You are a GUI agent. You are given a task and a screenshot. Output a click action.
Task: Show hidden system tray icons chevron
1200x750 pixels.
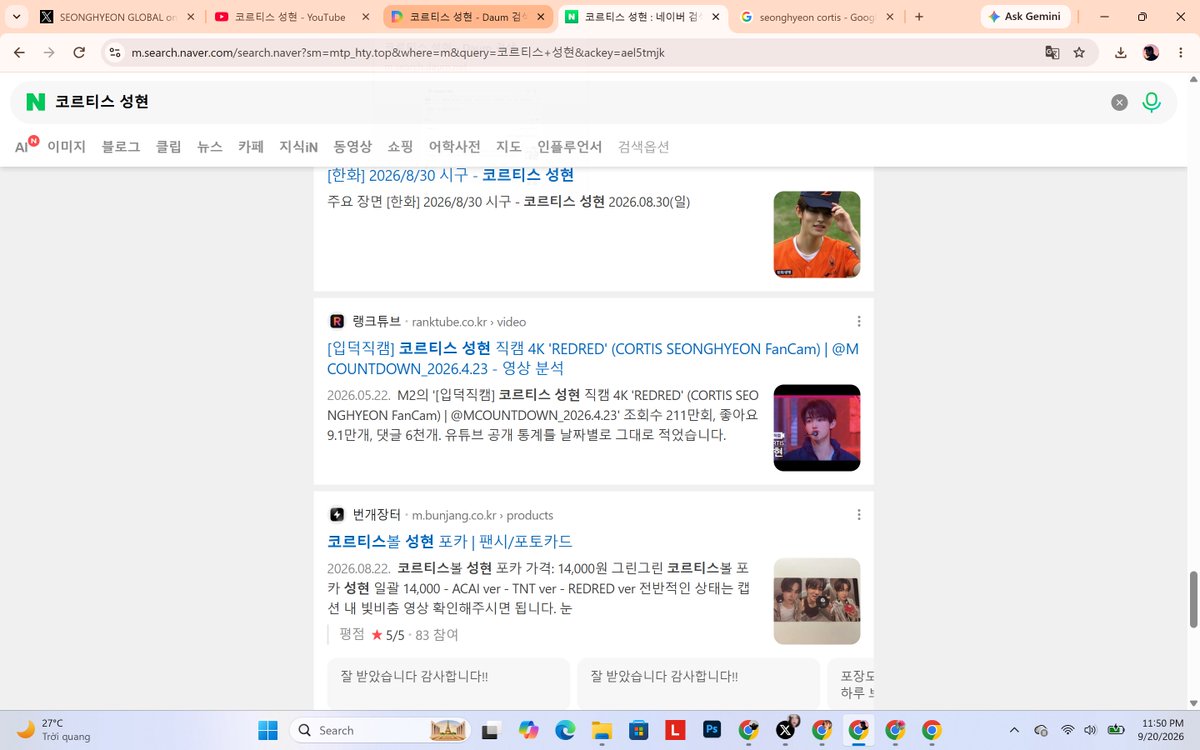tap(1015, 730)
